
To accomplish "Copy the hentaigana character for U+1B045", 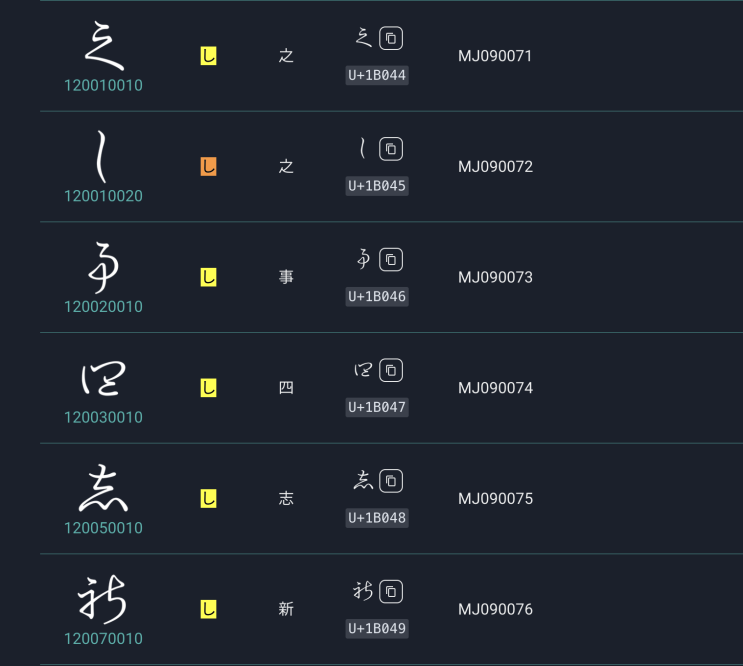I will coord(391,149).
